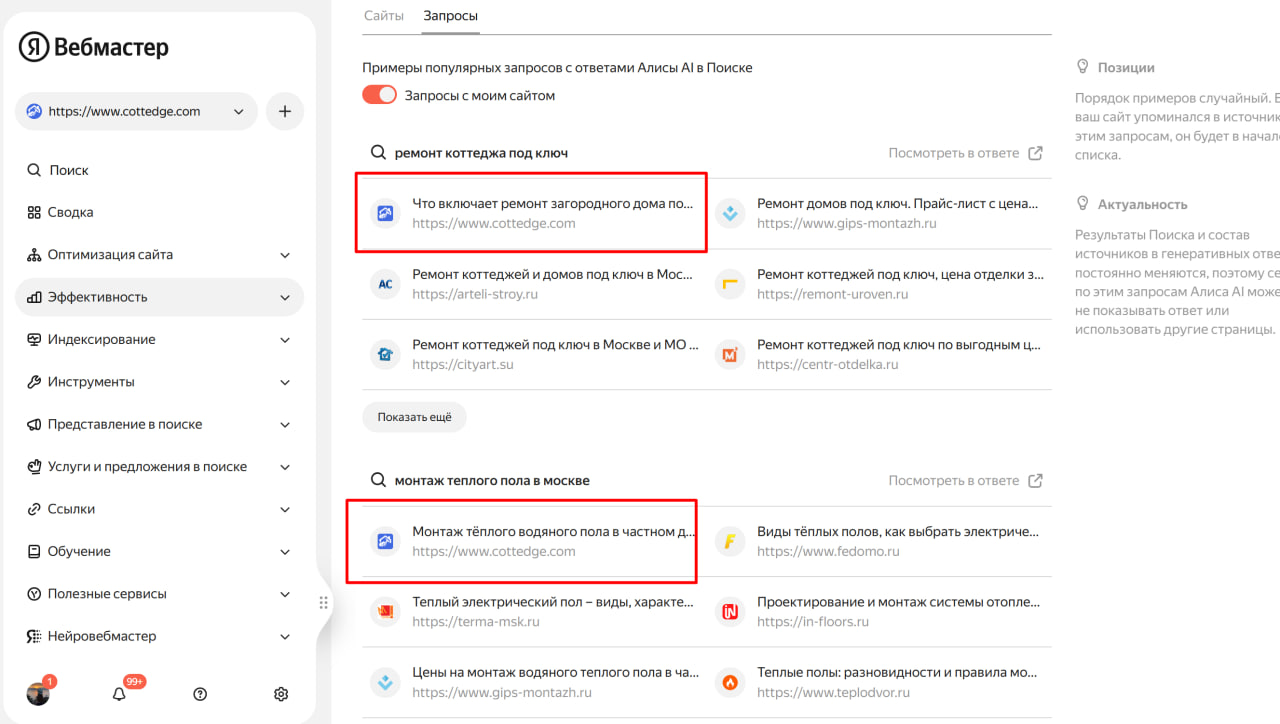Click the sidebar resize handle dots
The width and height of the screenshot is (1280, 724).
click(x=323, y=603)
